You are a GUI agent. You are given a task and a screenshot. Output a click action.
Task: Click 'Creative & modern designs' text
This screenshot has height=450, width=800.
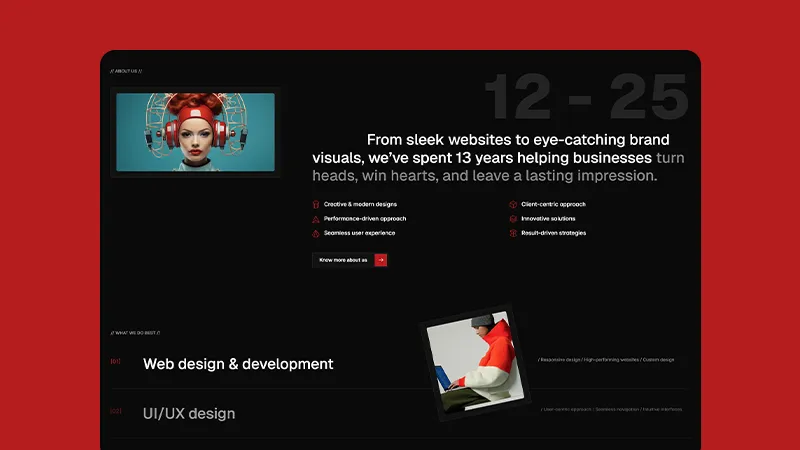[360, 204]
